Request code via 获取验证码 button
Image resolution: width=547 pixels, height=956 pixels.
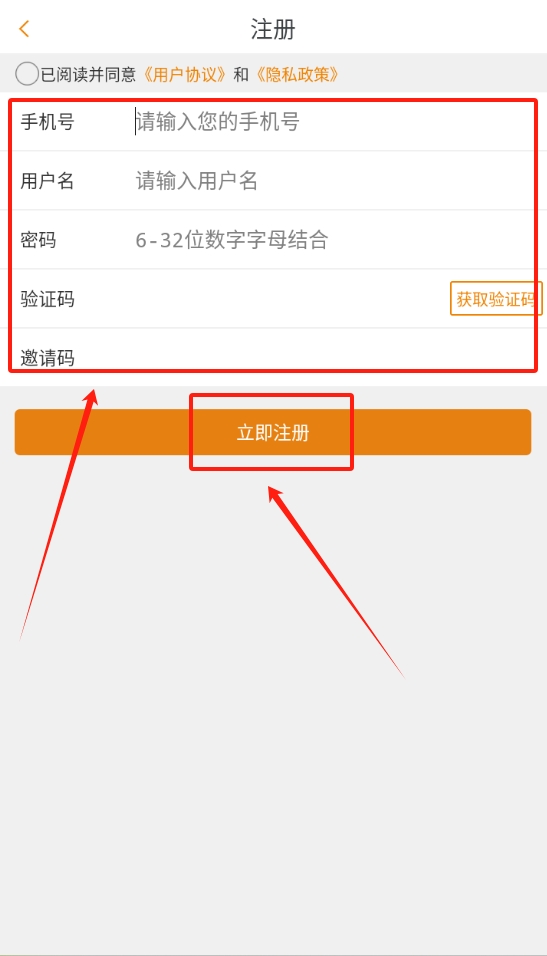pos(496,299)
